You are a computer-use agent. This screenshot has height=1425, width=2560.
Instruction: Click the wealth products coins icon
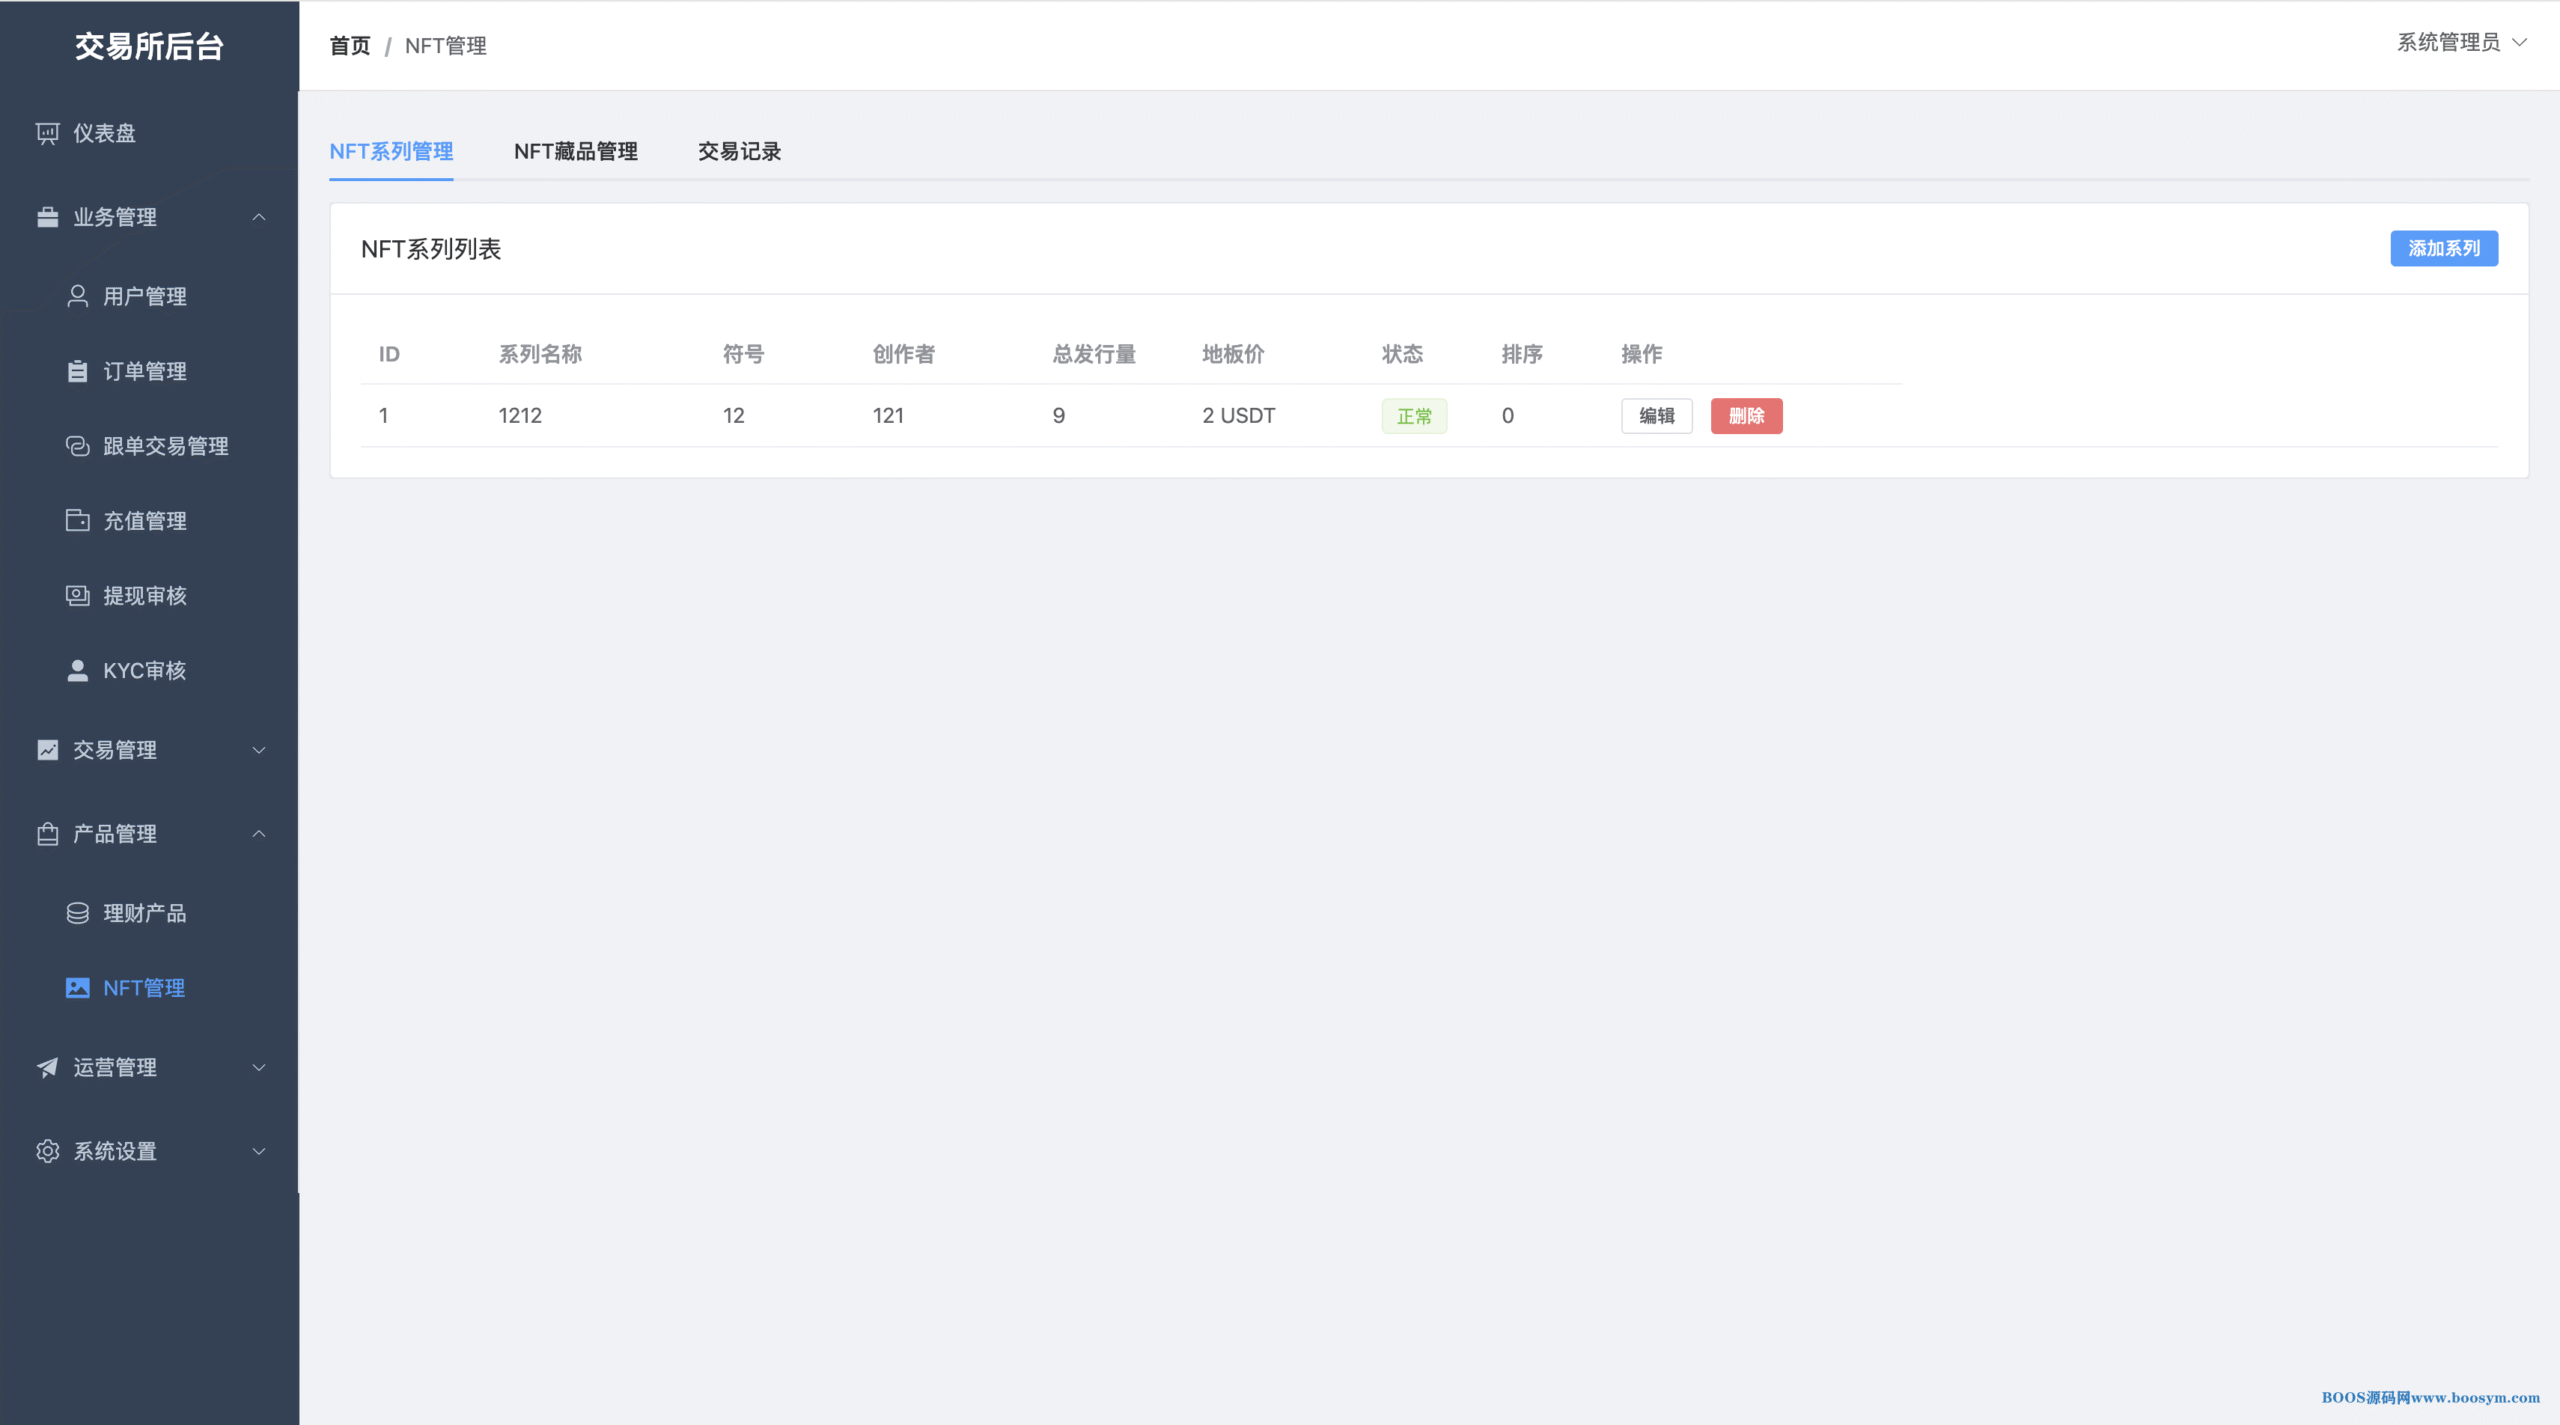[x=77, y=913]
